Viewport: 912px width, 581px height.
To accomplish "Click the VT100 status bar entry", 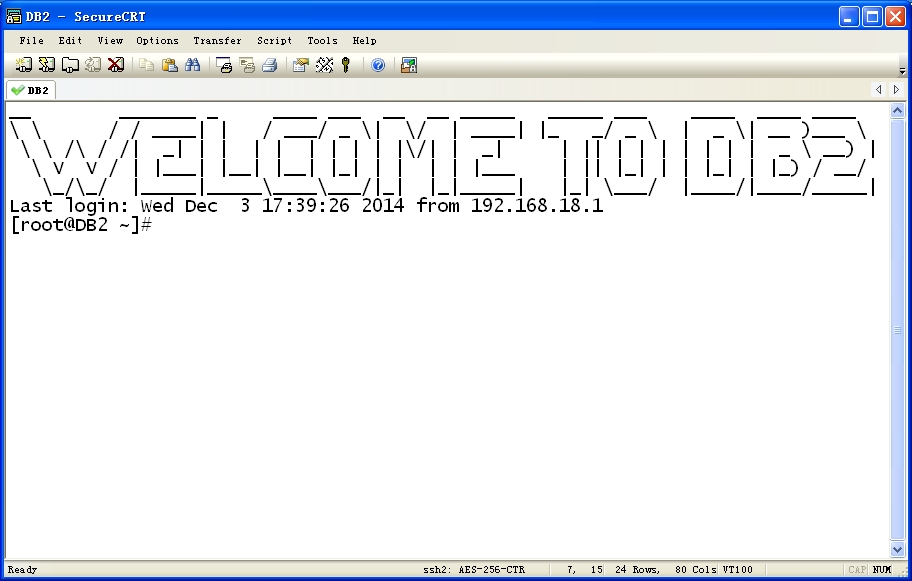I will pos(738,570).
